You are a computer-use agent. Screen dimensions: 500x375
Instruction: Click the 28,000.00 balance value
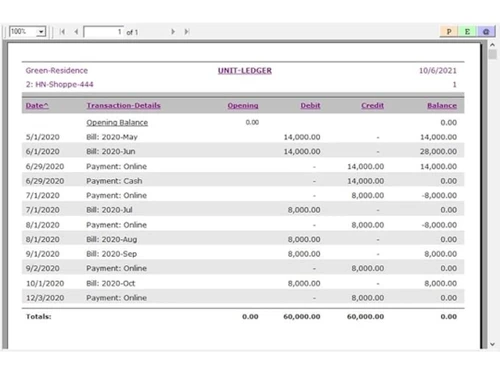coord(438,151)
